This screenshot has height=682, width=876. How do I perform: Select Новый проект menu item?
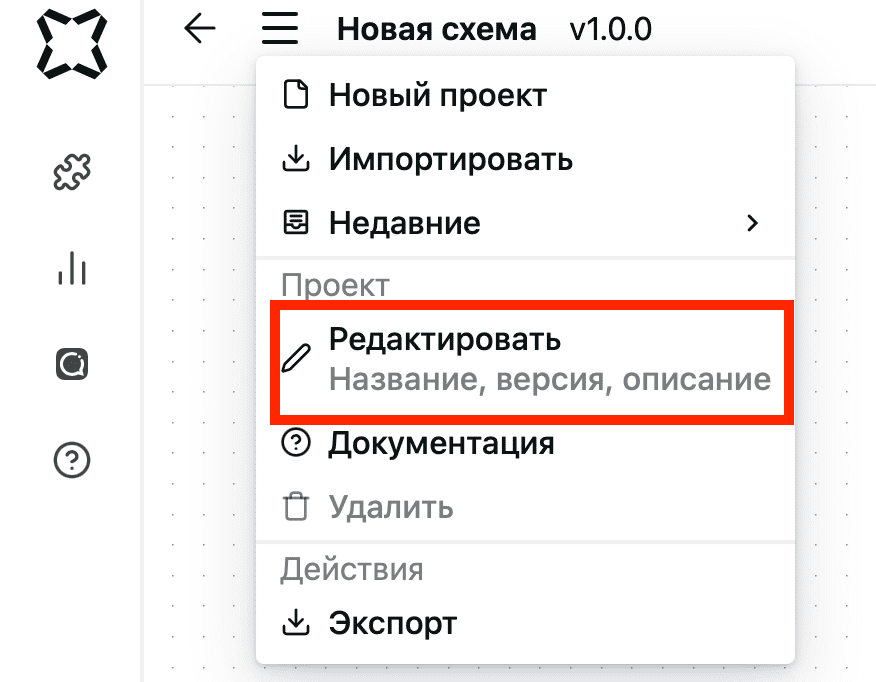(x=525, y=94)
